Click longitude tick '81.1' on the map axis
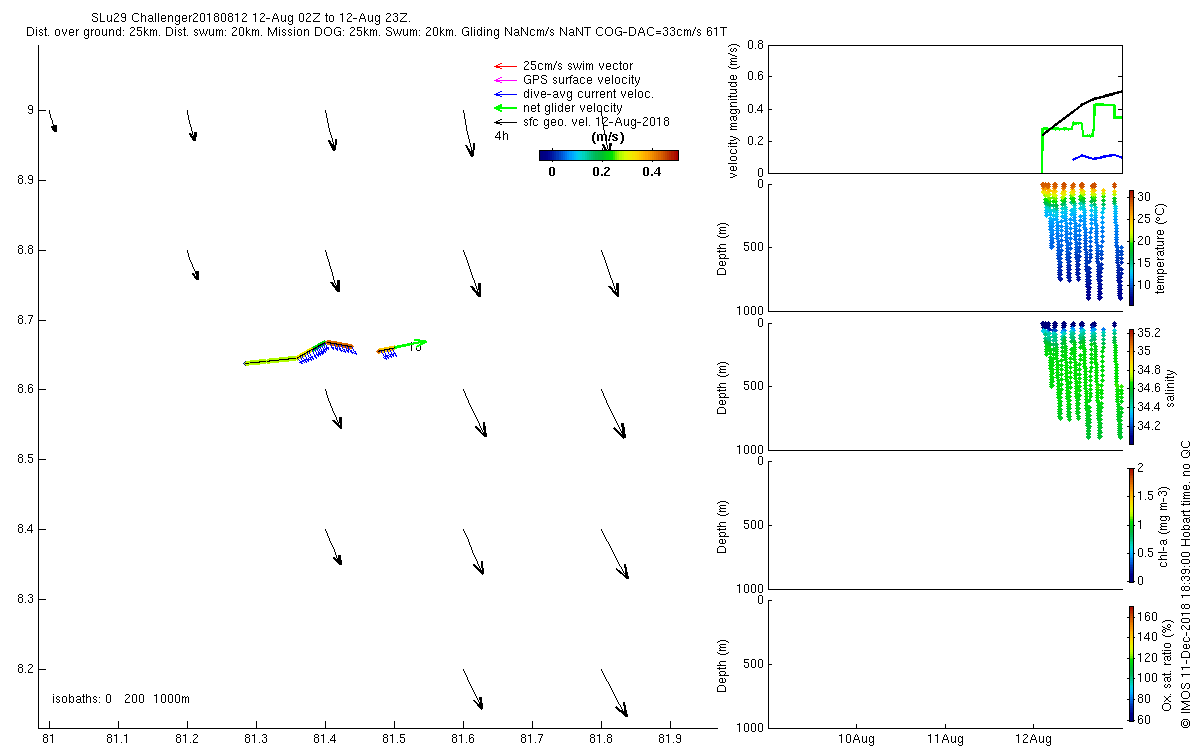 118,739
